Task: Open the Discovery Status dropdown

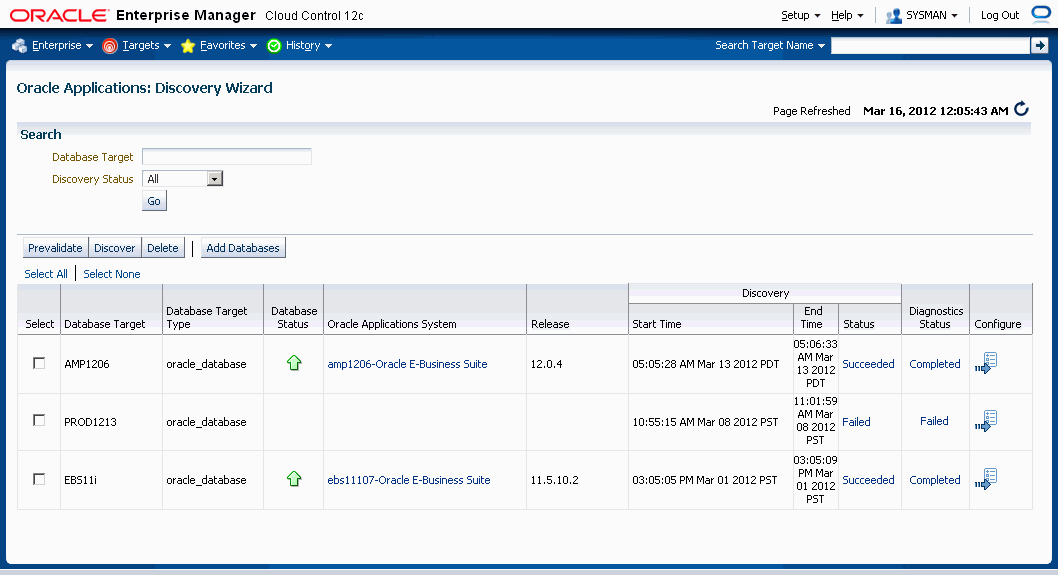Action: click(182, 179)
